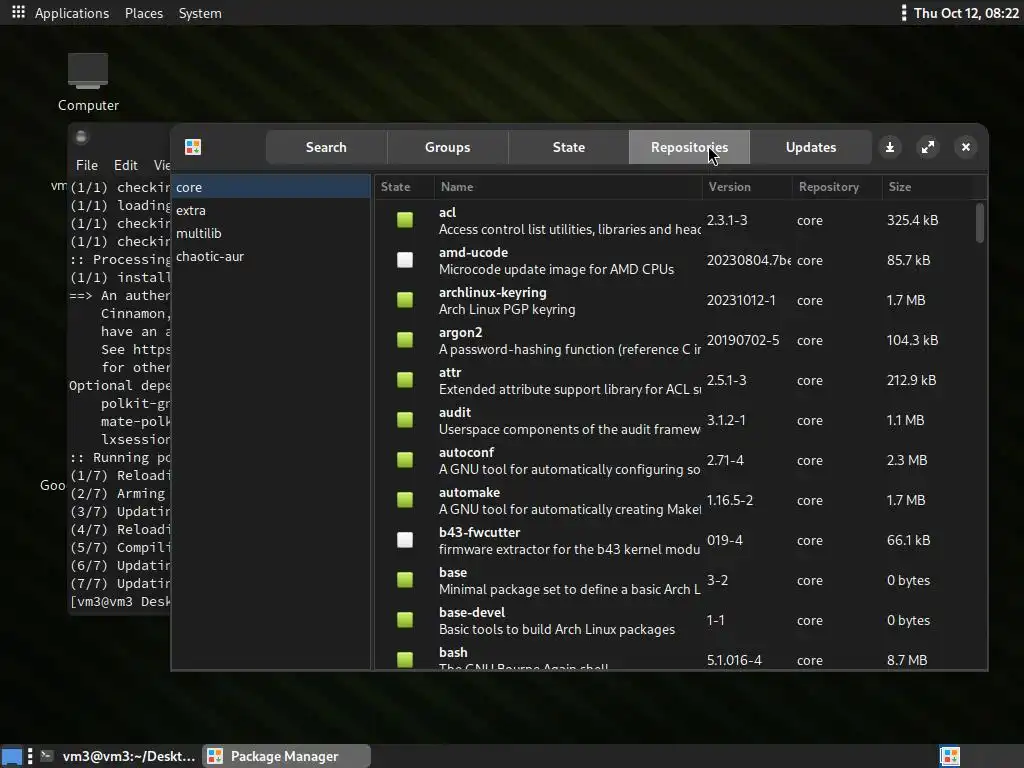Screen dimensions: 1024x768
Task: Select the automake package name
Action: pyautogui.click(x=469, y=492)
